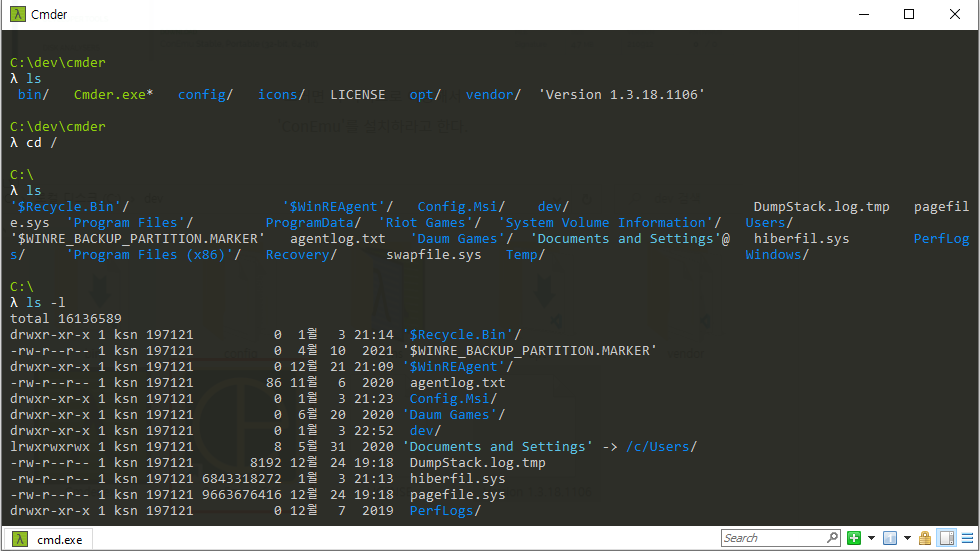Viewport: 980px width, 551px height.
Task: Click the 'Version 1.3.18.1106' entry
Action: tap(622, 94)
